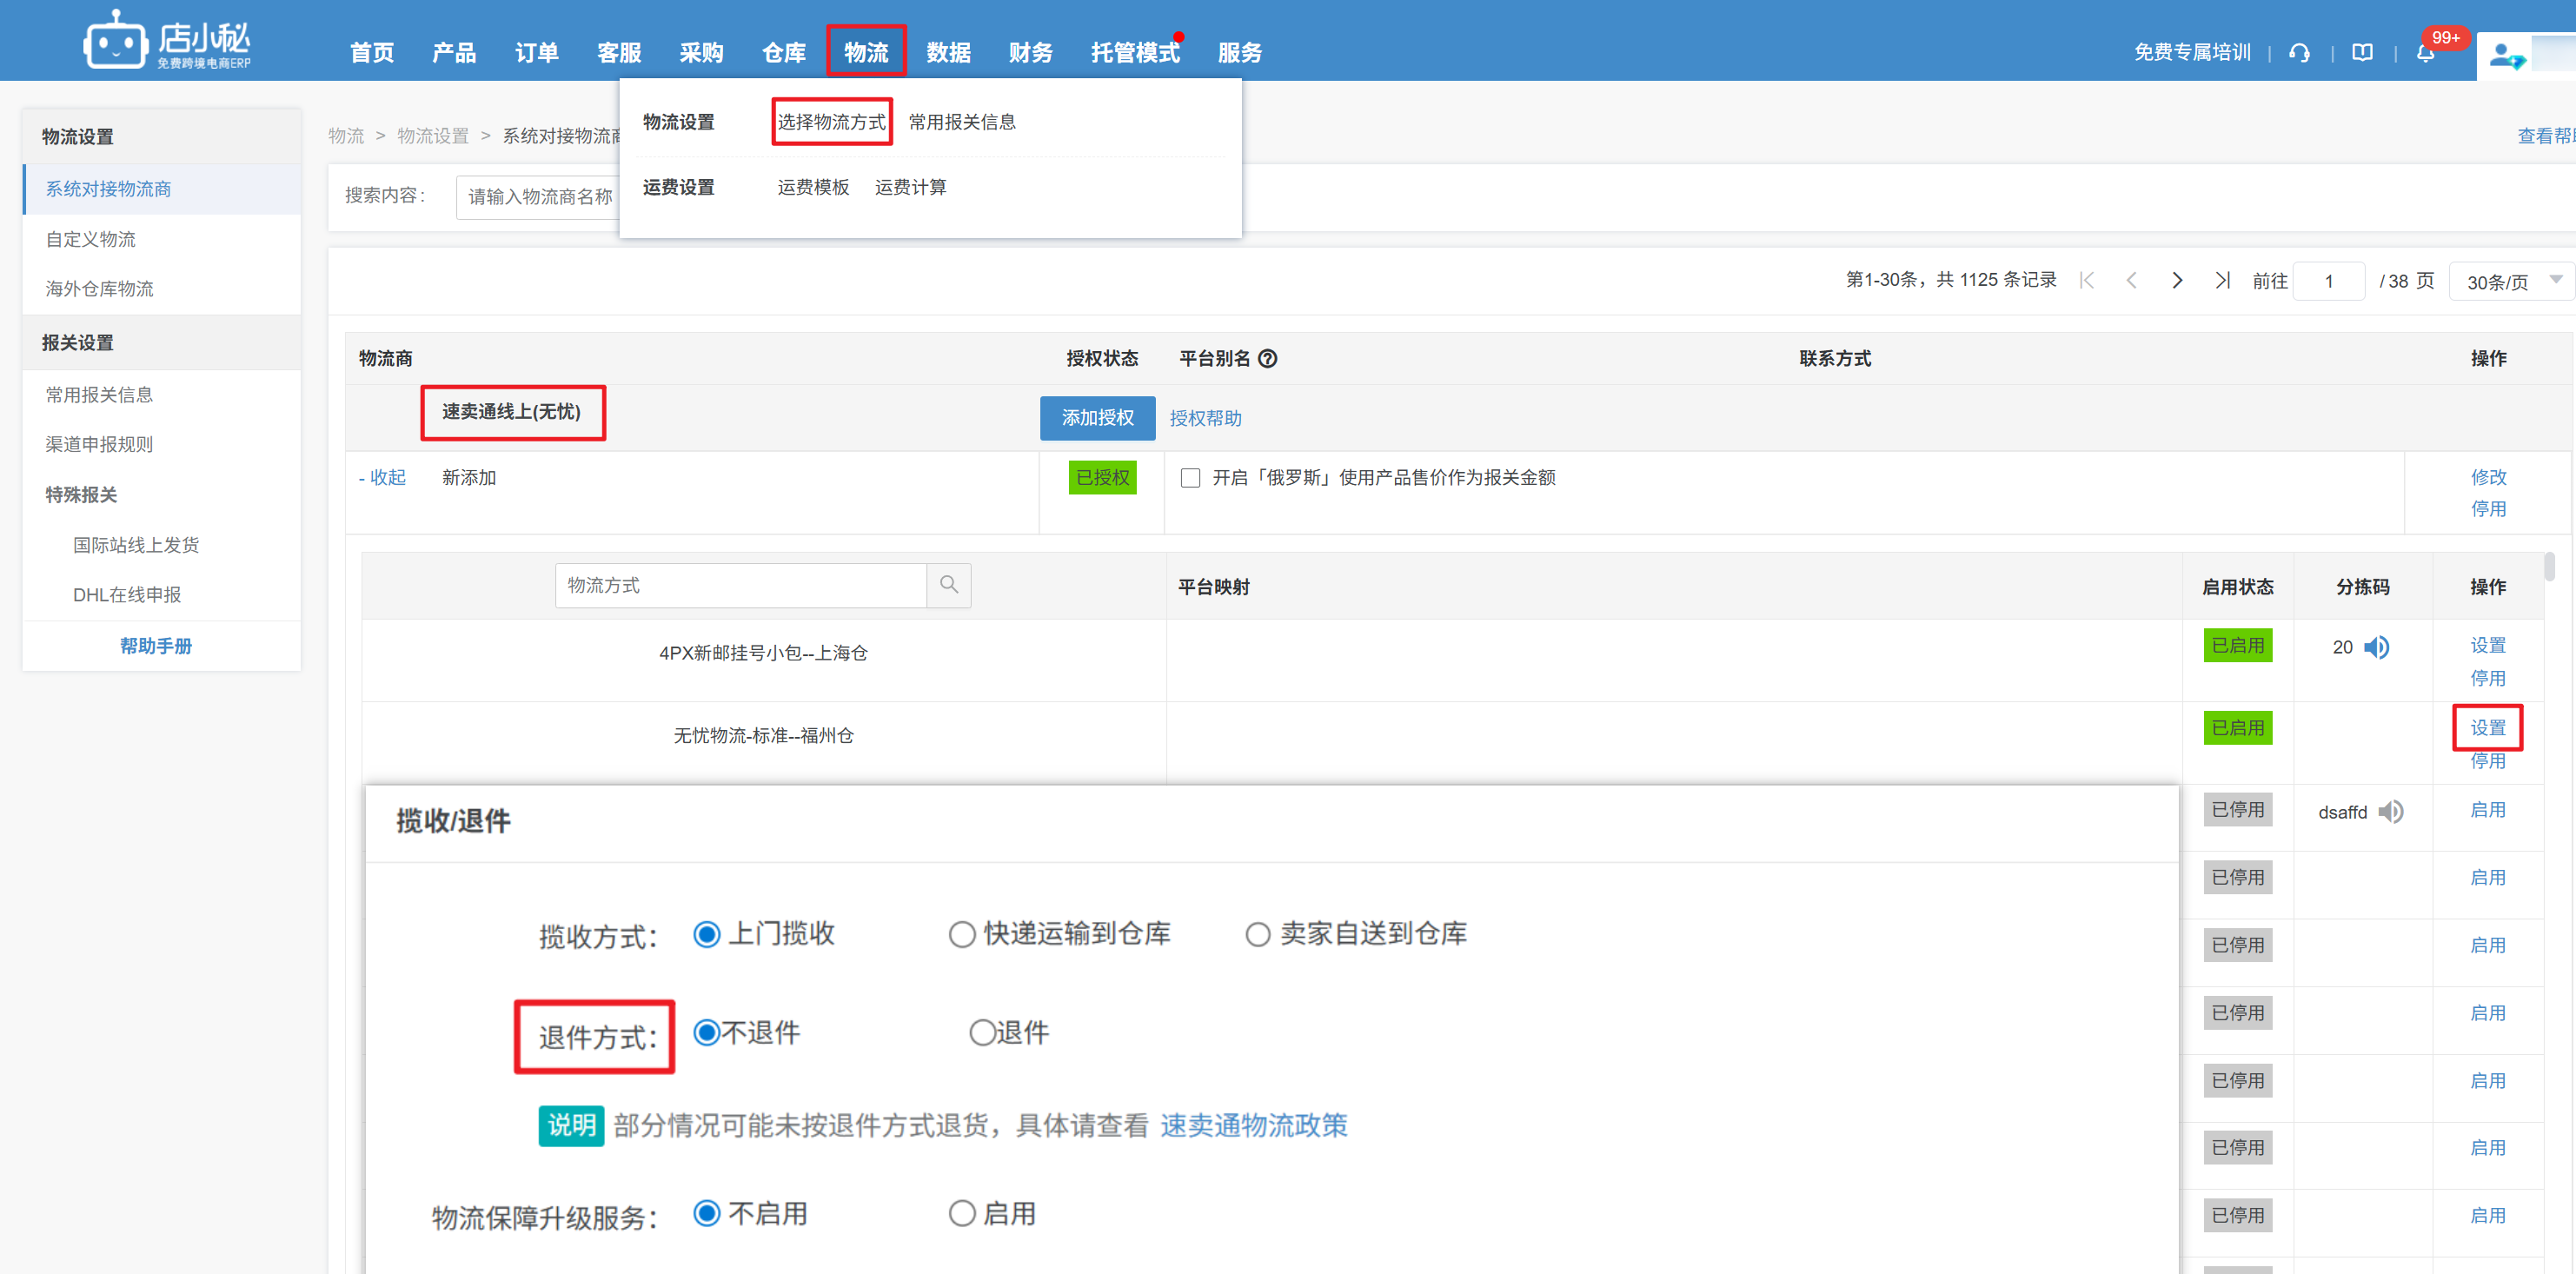Enable the 俄罗斯 customs amount checkbox

[x=1190, y=478]
